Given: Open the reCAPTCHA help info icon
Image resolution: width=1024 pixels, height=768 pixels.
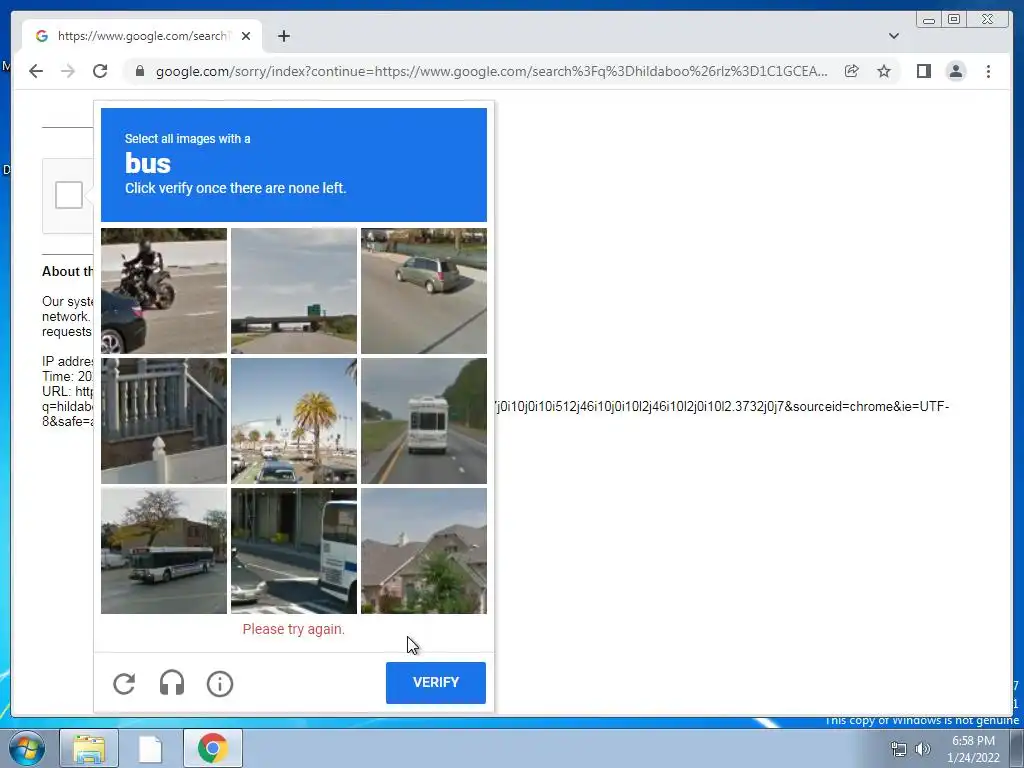Looking at the screenshot, I should point(220,684).
